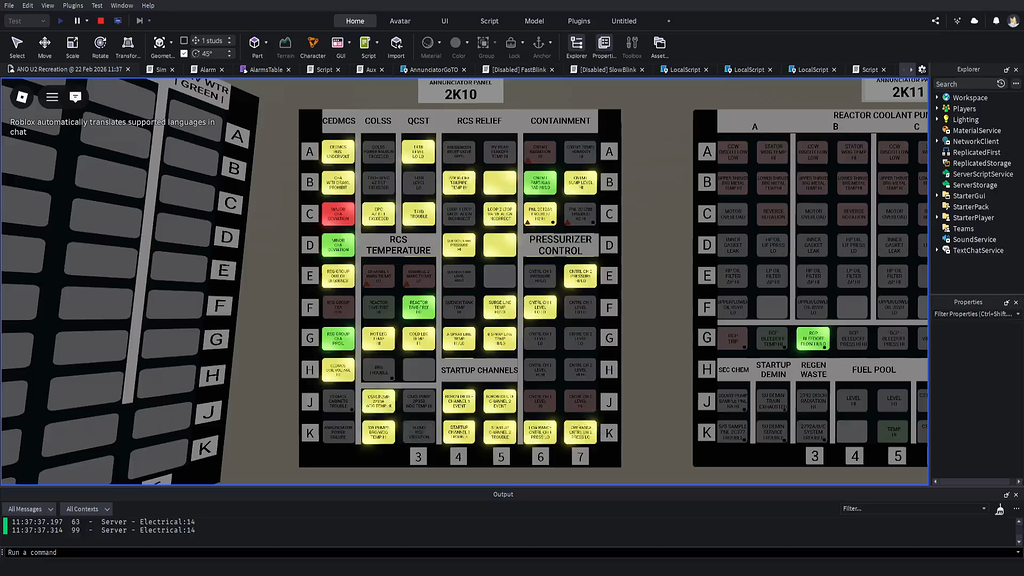This screenshot has height=576, width=1024.
Task: Open the Transform tool
Action: (128, 46)
